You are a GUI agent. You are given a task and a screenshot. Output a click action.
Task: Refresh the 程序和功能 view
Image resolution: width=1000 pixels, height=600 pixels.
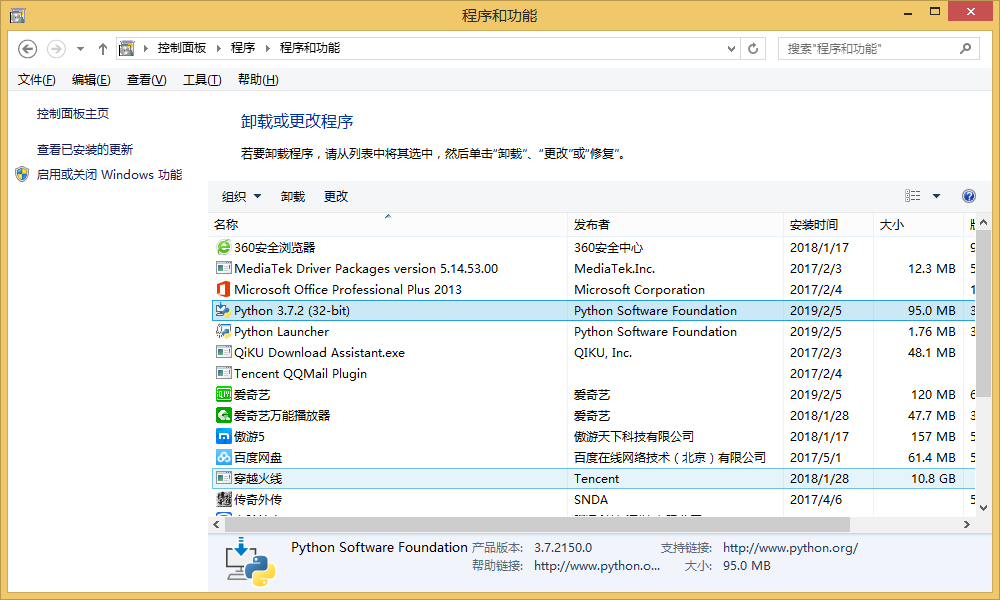pyautogui.click(x=753, y=48)
